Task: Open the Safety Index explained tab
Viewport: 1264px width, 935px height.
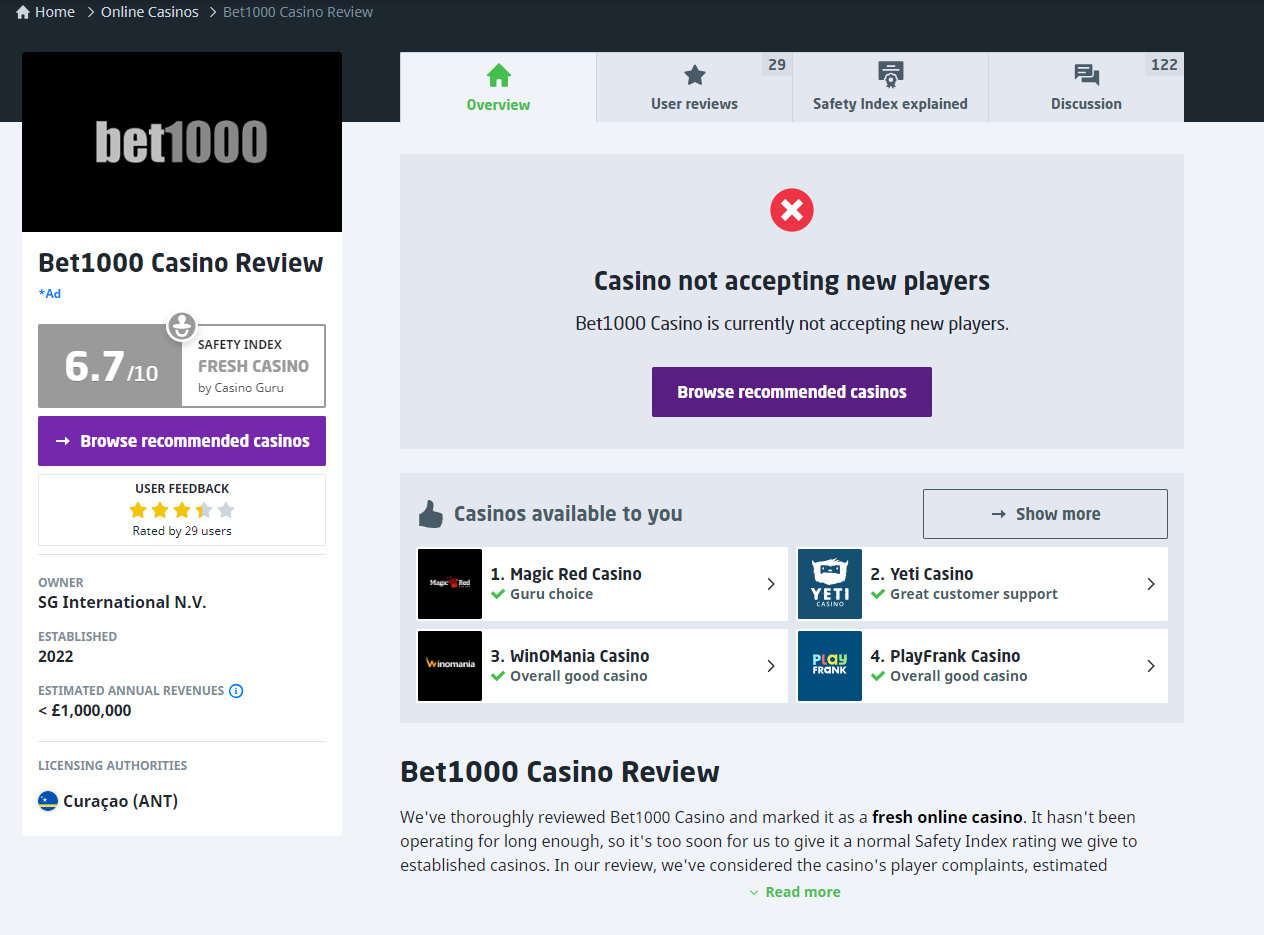Action: pos(890,88)
